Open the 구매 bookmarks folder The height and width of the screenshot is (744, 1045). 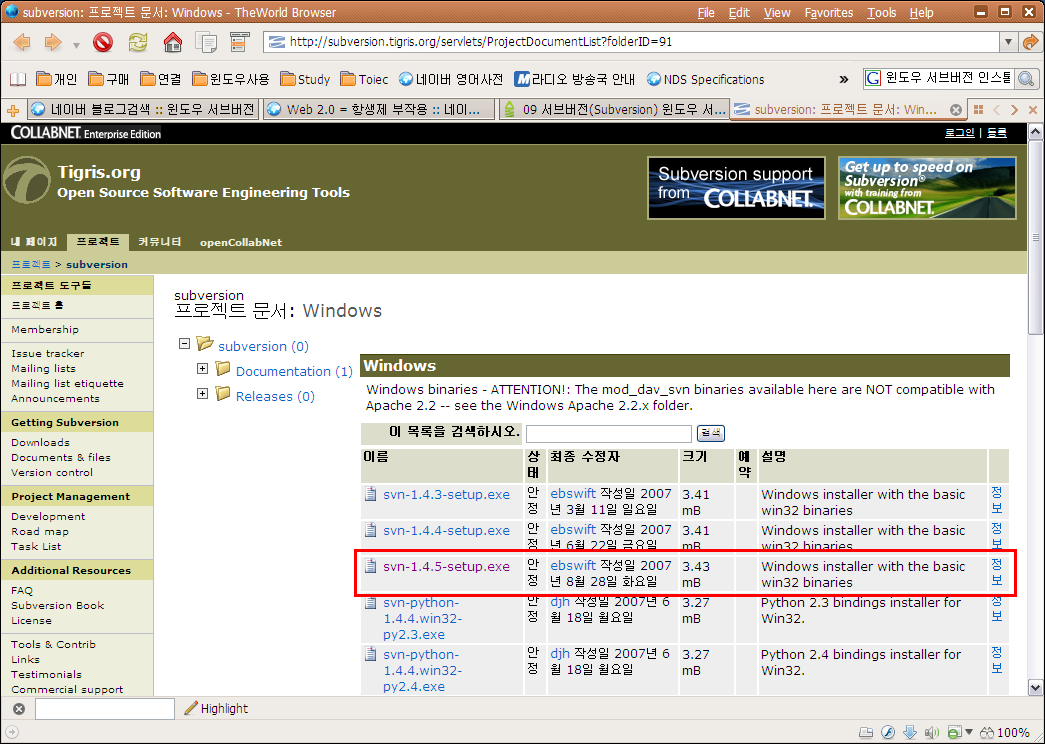click(x=109, y=79)
